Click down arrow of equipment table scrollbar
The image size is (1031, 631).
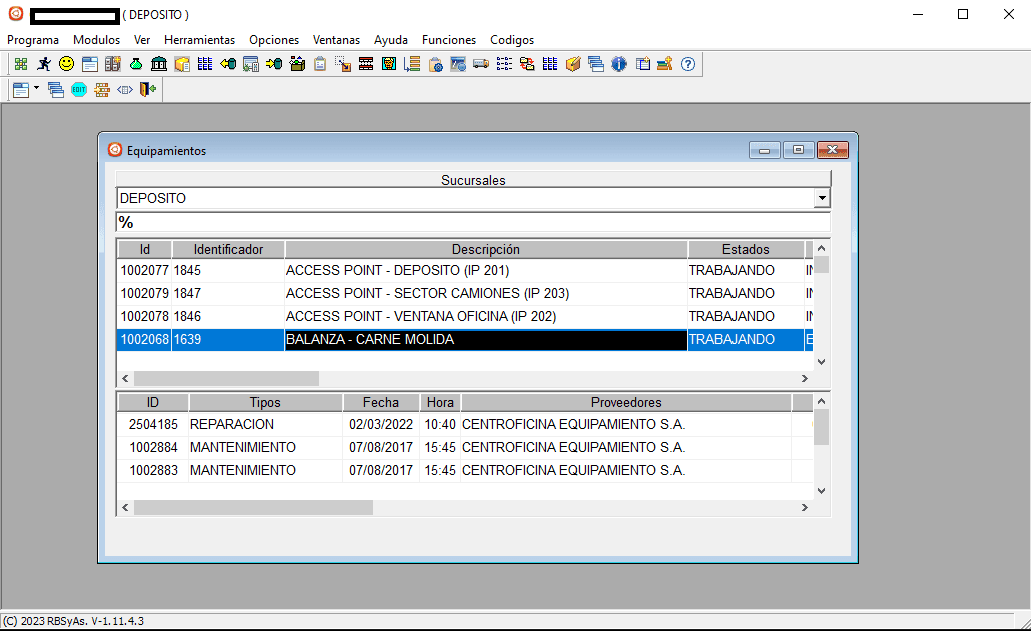[821, 362]
